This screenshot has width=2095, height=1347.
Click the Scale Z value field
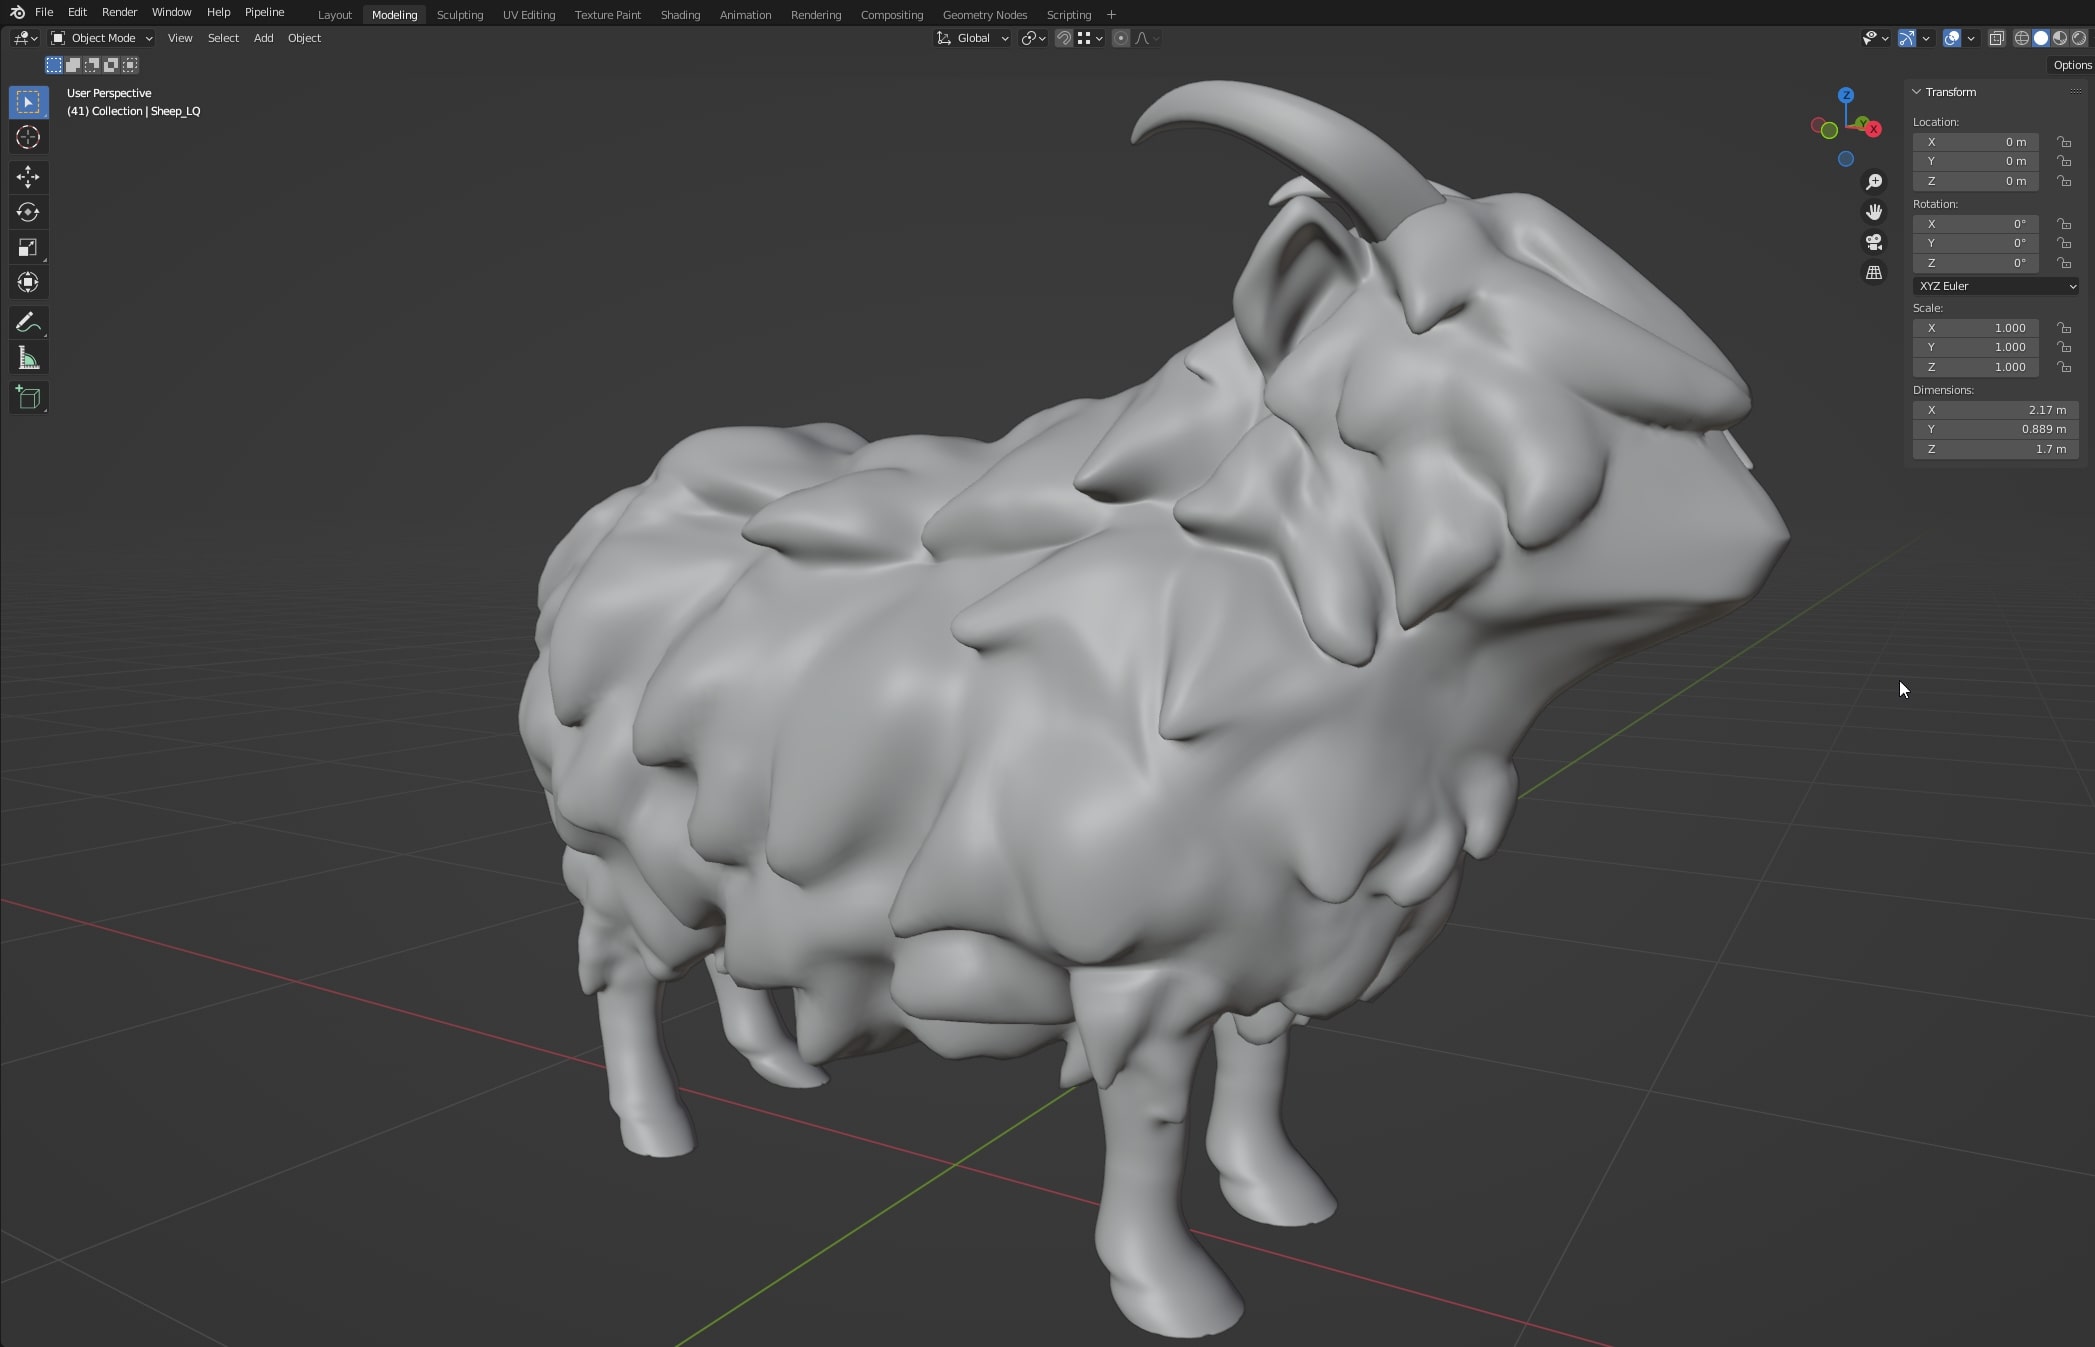1975,367
